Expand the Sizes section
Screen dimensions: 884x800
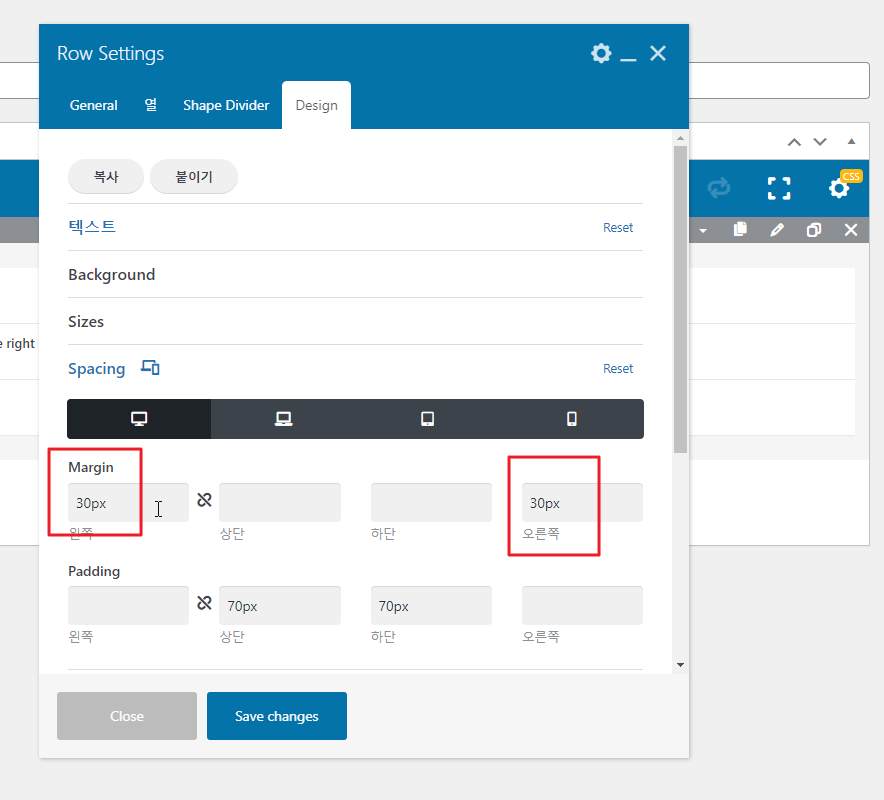[x=86, y=321]
